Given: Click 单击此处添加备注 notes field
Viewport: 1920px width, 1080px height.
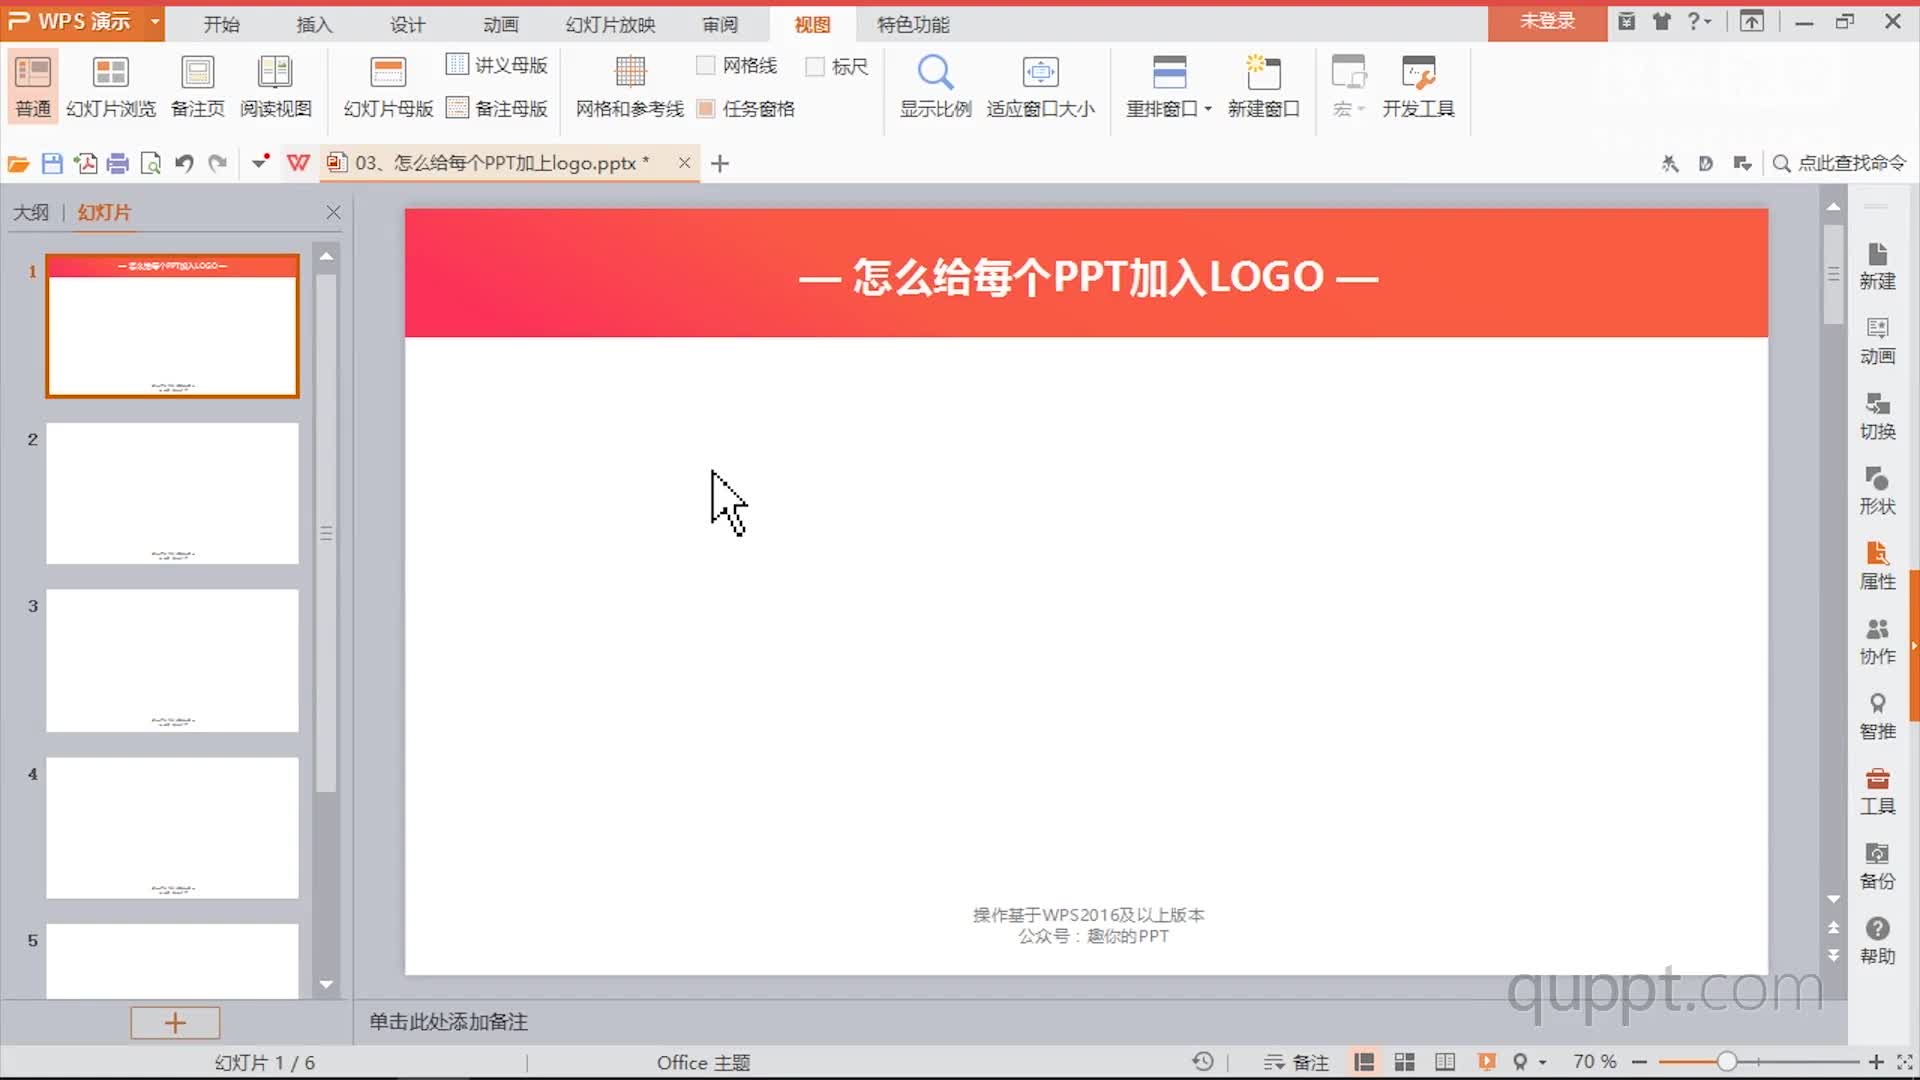Looking at the screenshot, I should [448, 1022].
